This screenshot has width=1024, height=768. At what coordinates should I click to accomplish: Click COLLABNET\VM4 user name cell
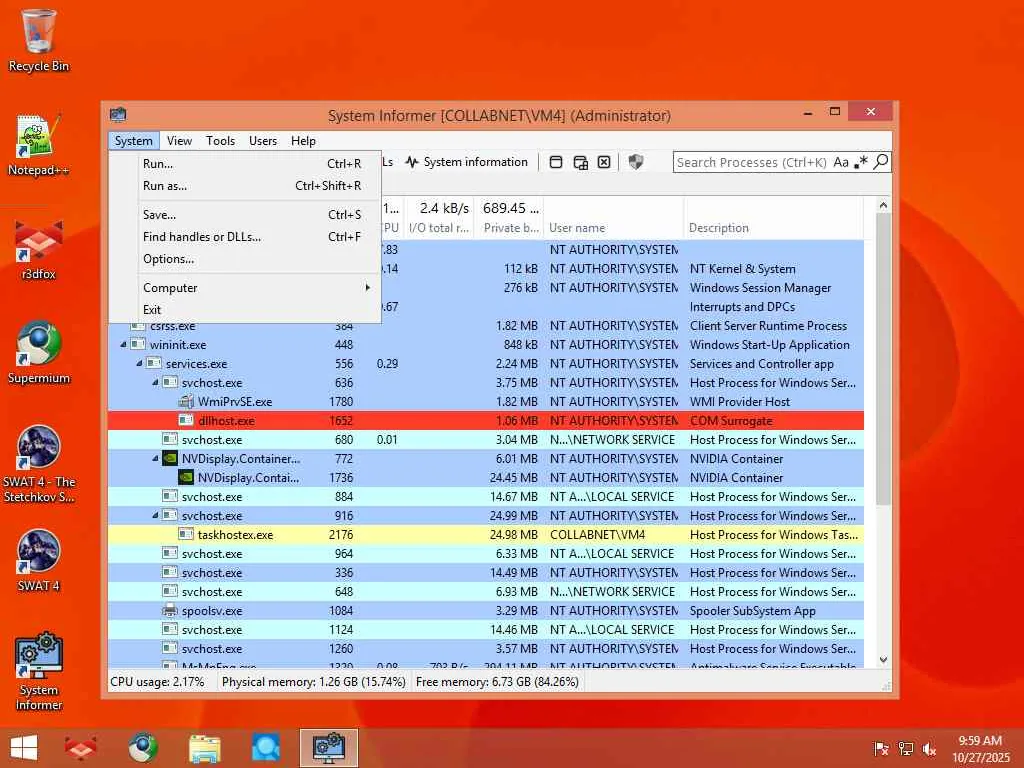(598, 534)
